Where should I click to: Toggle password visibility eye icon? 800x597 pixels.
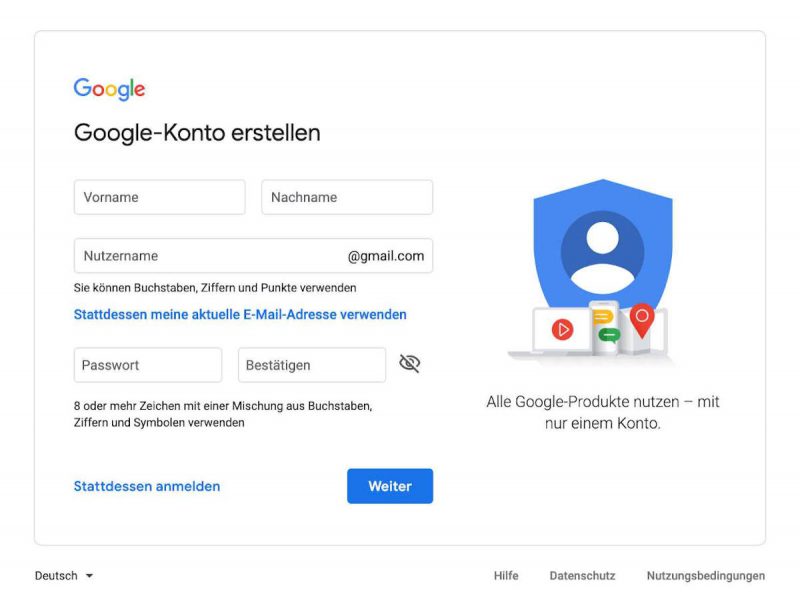coord(409,363)
